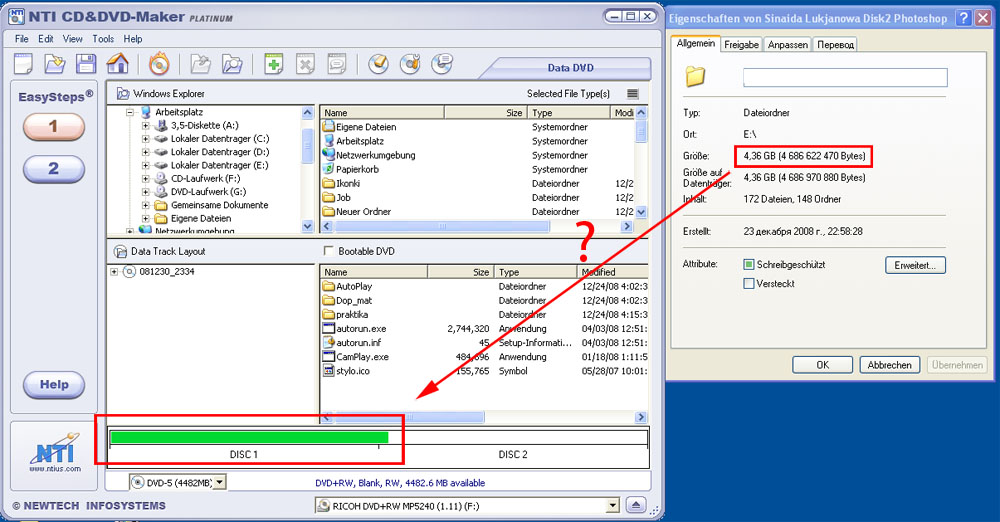Click the Selected File Type(s) list icon
This screenshot has width=1000, height=522.
click(x=633, y=94)
